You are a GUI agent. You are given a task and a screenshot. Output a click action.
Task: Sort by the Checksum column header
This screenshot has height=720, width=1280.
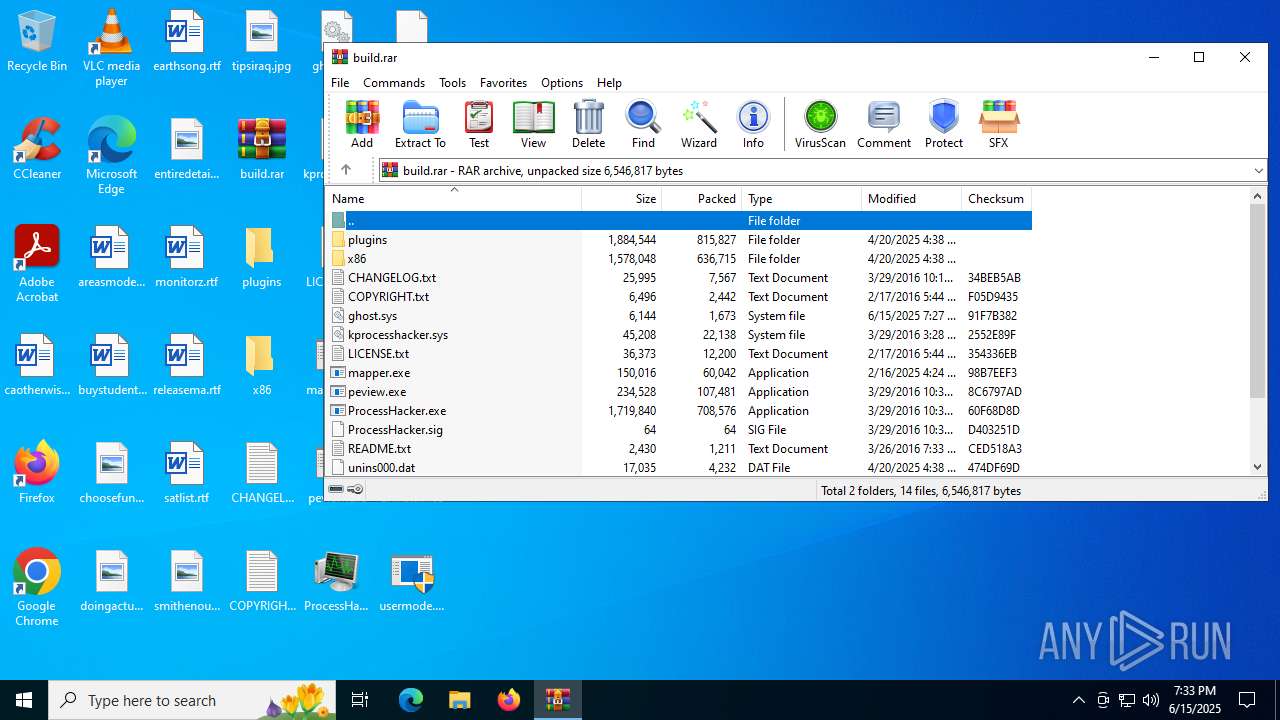coord(997,199)
